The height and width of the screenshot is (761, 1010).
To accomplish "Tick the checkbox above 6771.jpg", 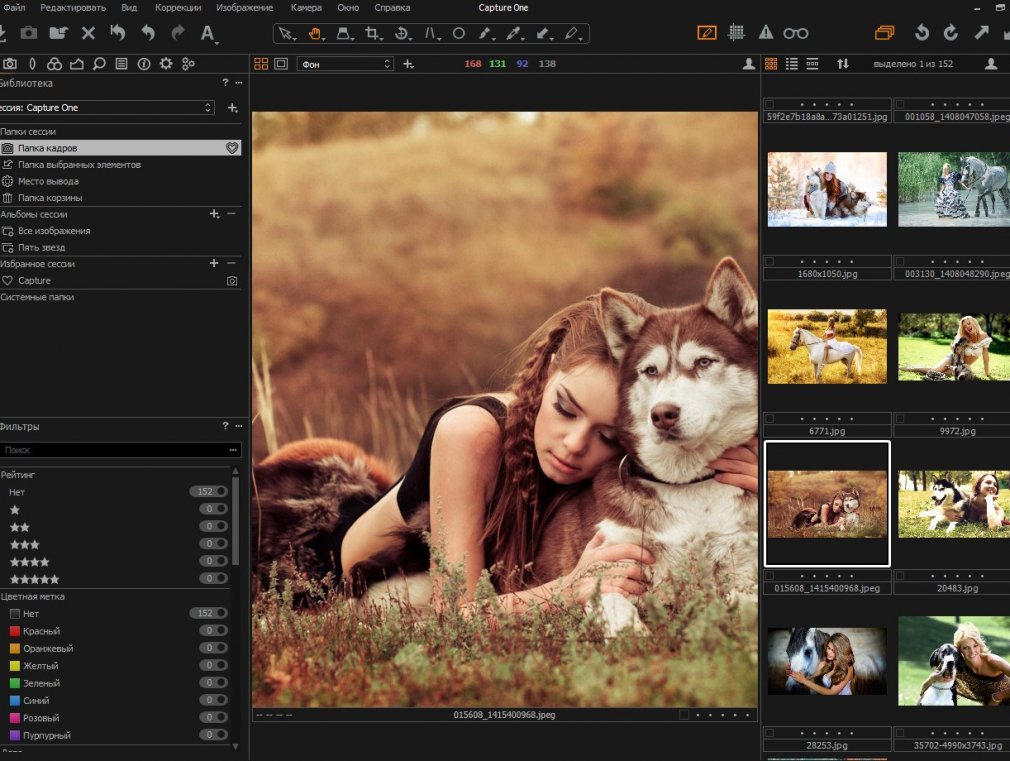I will tap(770, 419).
